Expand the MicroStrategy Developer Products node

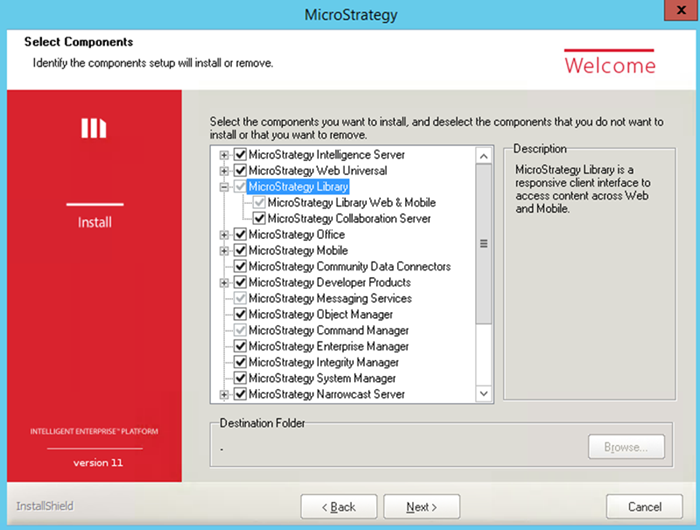tap(224, 283)
